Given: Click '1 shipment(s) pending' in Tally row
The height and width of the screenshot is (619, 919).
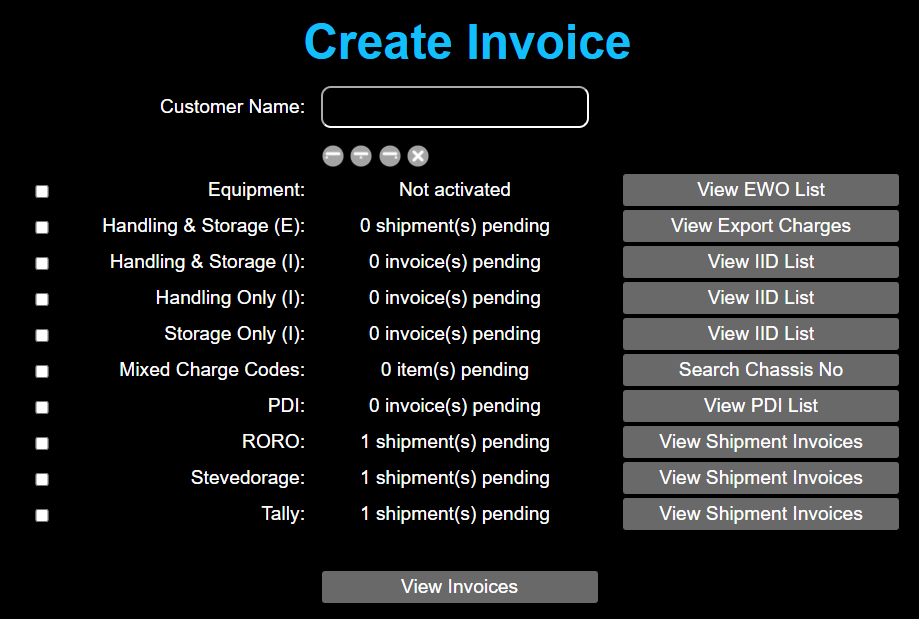Looking at the screenshot, I should pos(455,514).
